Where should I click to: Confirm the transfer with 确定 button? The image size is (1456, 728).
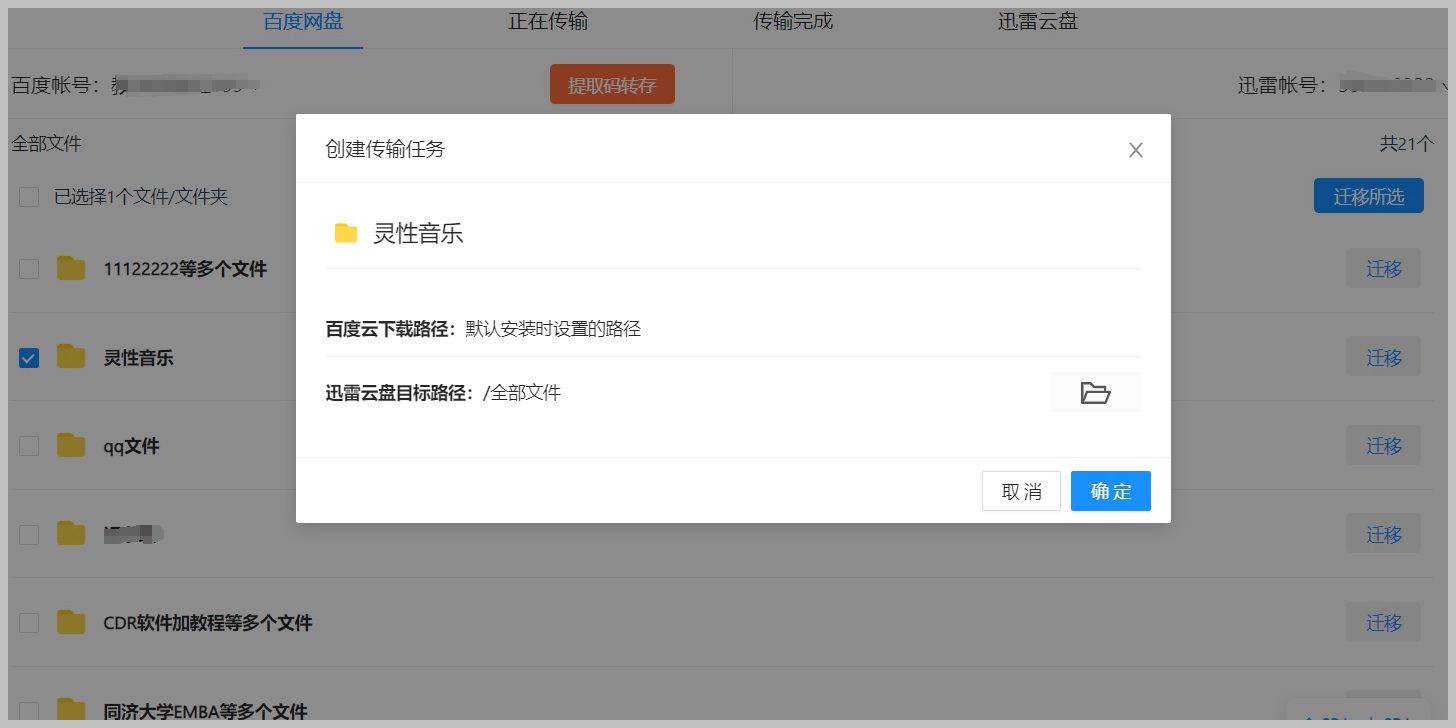(x=1110, y=491)
